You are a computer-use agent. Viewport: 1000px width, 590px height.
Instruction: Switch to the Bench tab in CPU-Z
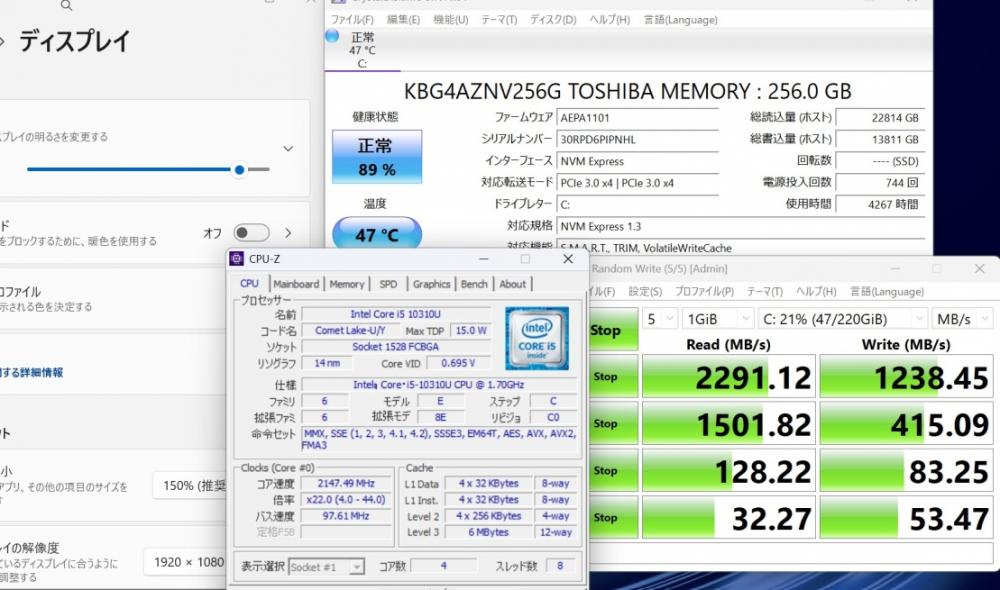[474, 284]
